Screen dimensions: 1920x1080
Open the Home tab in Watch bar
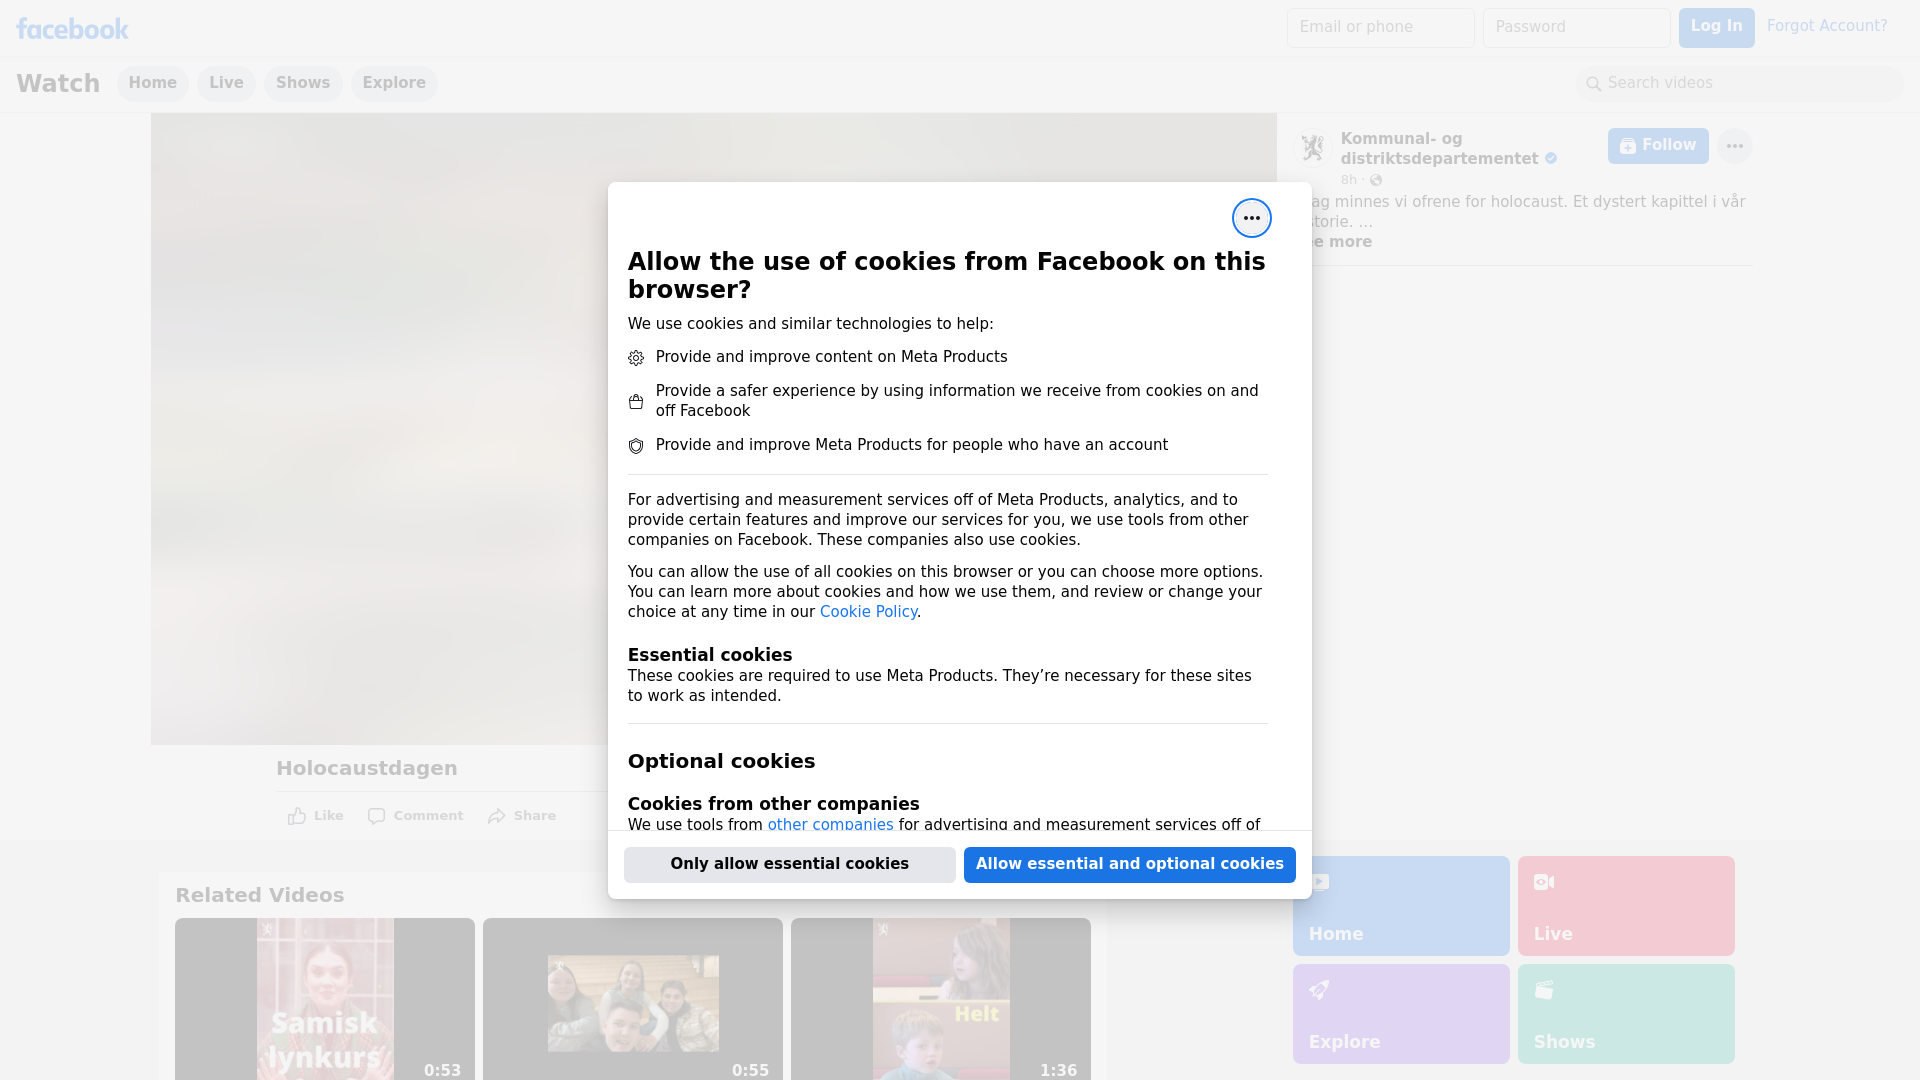click(x=152, y=83)
